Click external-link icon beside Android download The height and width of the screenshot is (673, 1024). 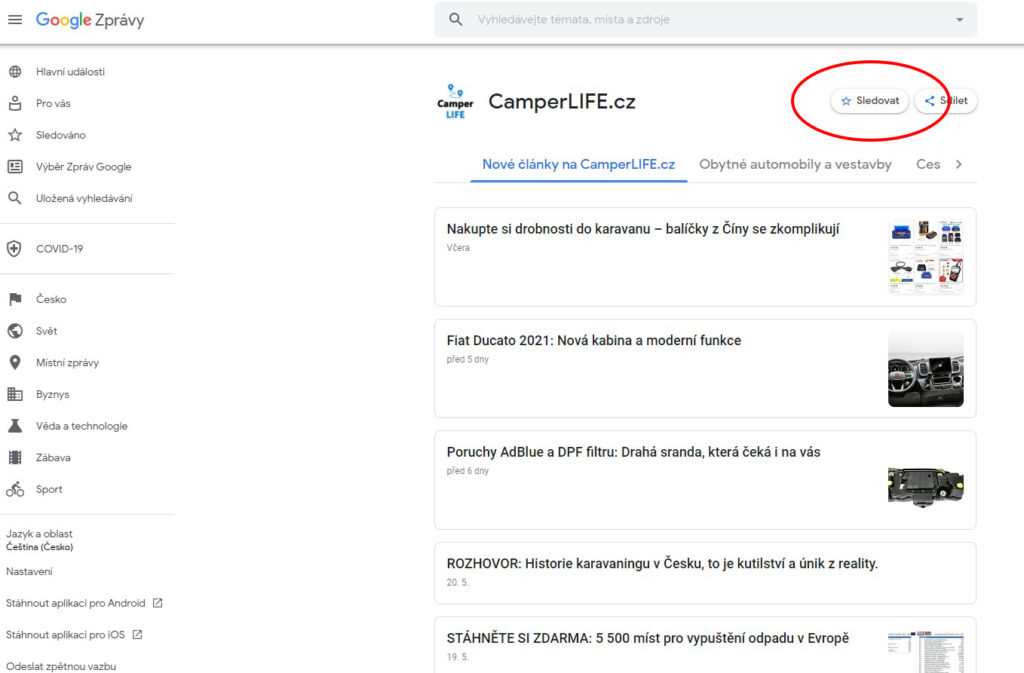click(x=157, y=603)
